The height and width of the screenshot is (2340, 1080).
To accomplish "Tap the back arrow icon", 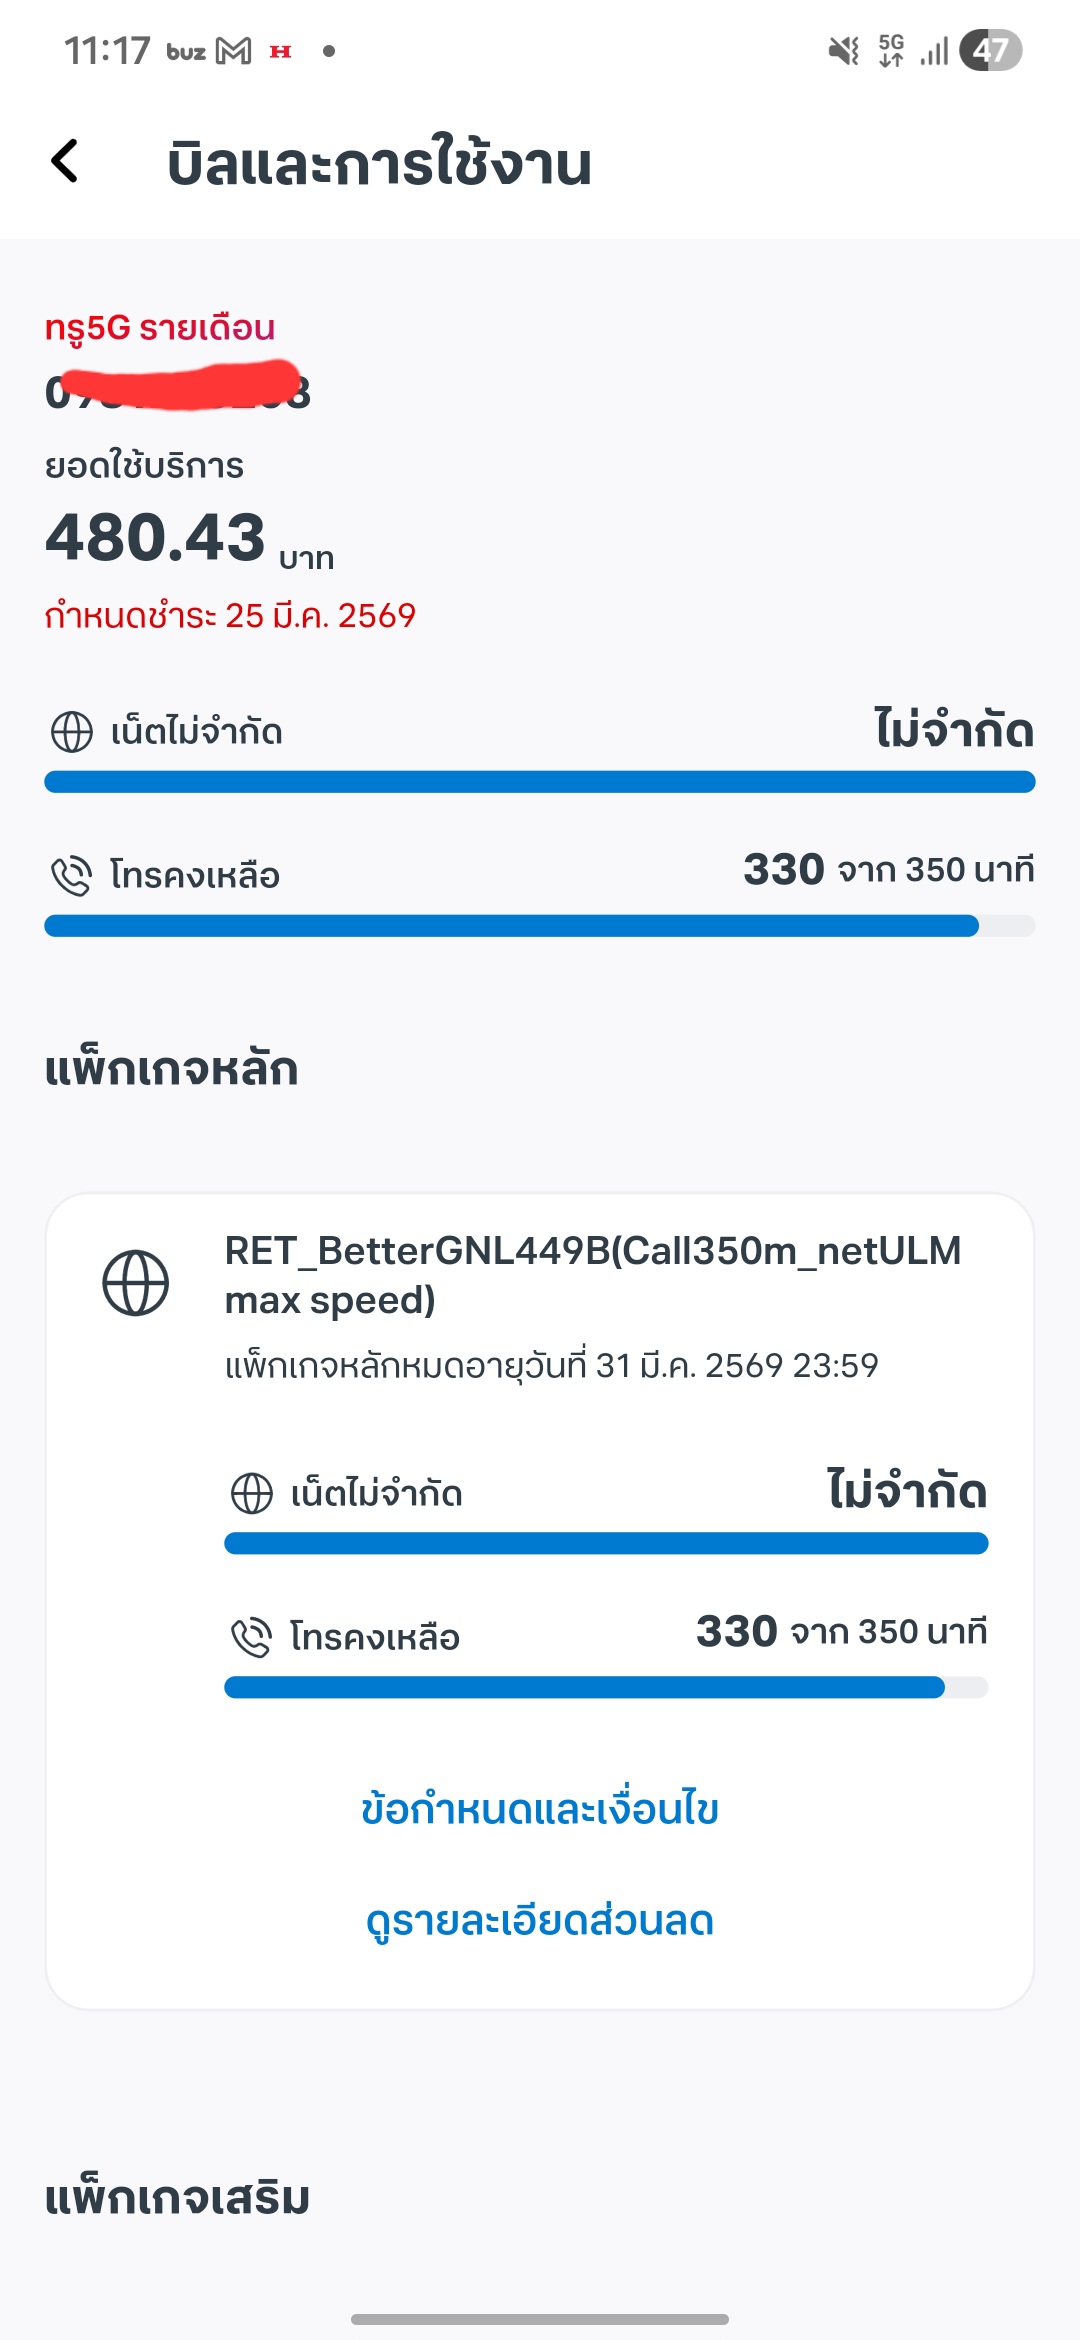I will [65, 161].
